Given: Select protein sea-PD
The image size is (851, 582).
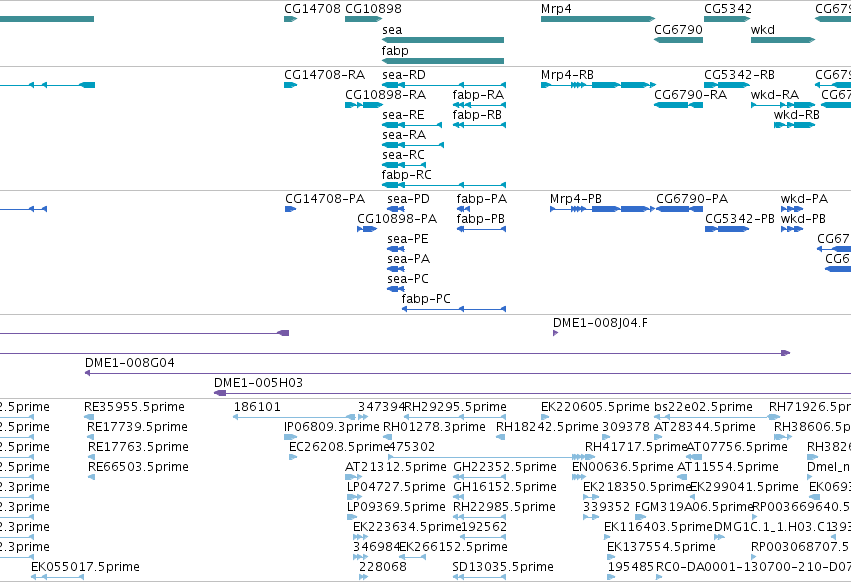Looking at the screenshot, I should coord(408,199).
